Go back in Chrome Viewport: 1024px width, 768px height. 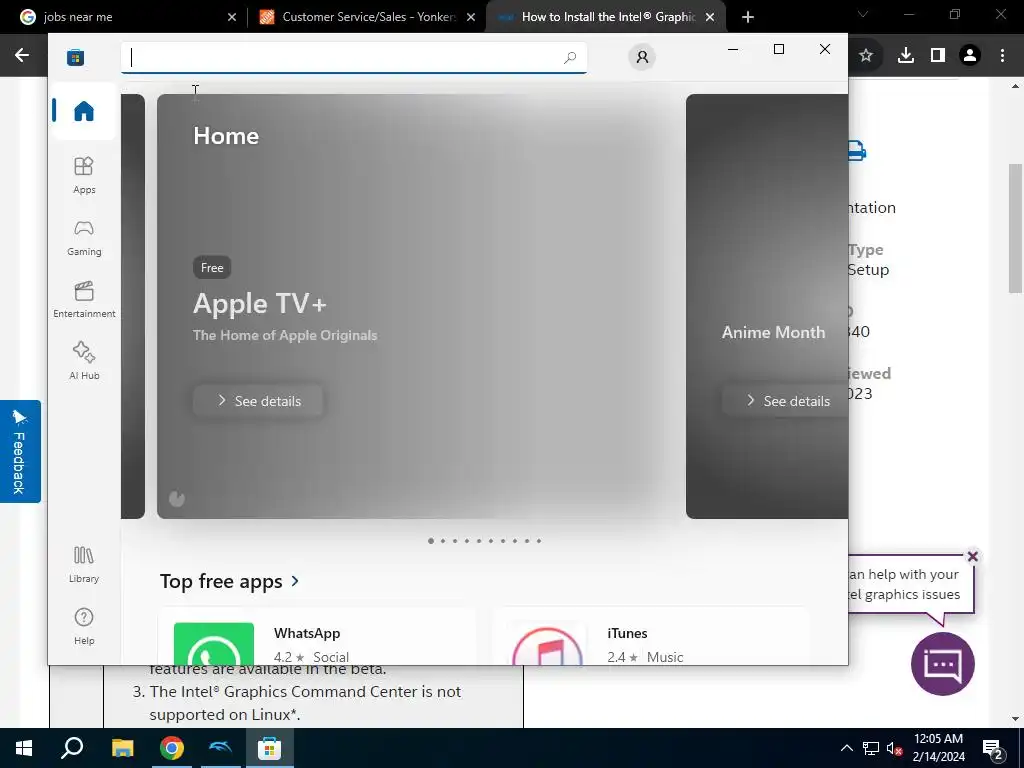pyautogui.click(x=22, y=56)
